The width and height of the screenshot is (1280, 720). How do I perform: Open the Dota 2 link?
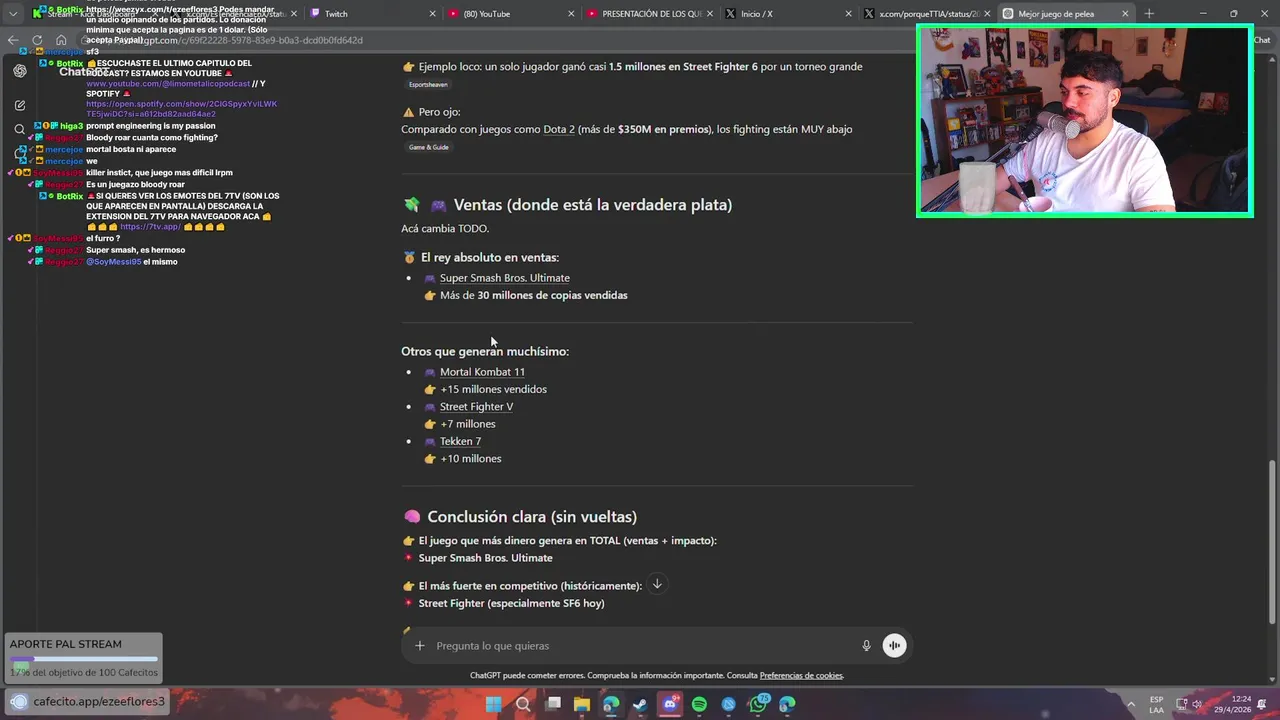[x=559, y=129]
